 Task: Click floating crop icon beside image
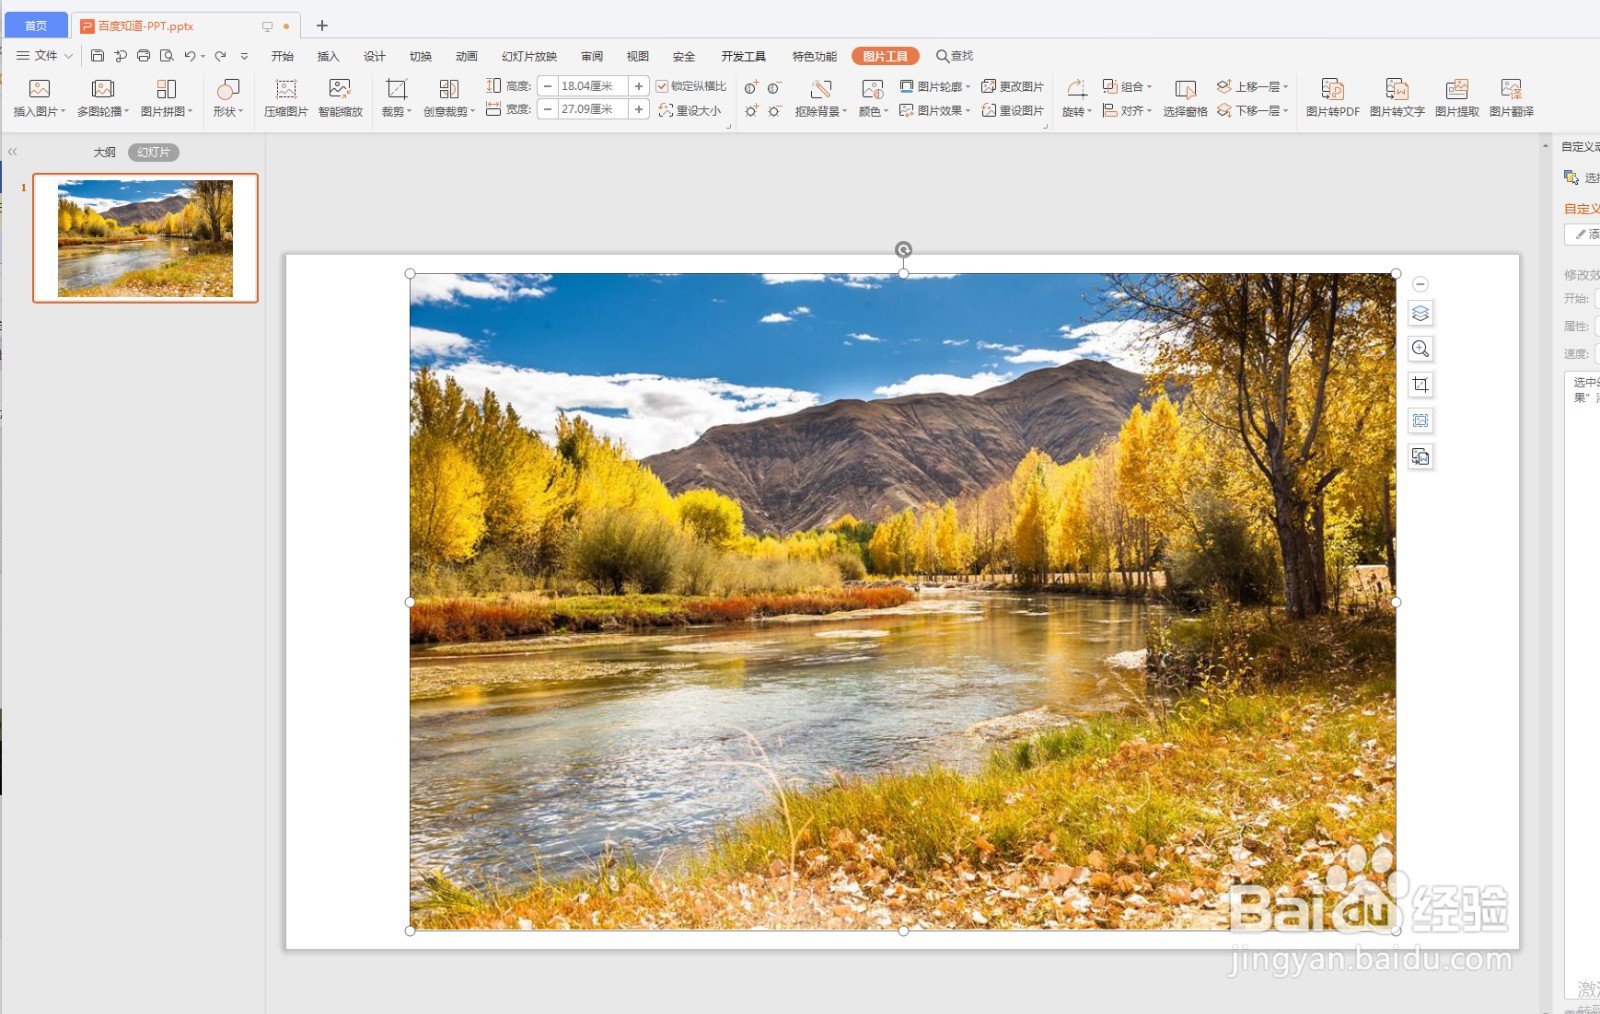point(1420,385)
